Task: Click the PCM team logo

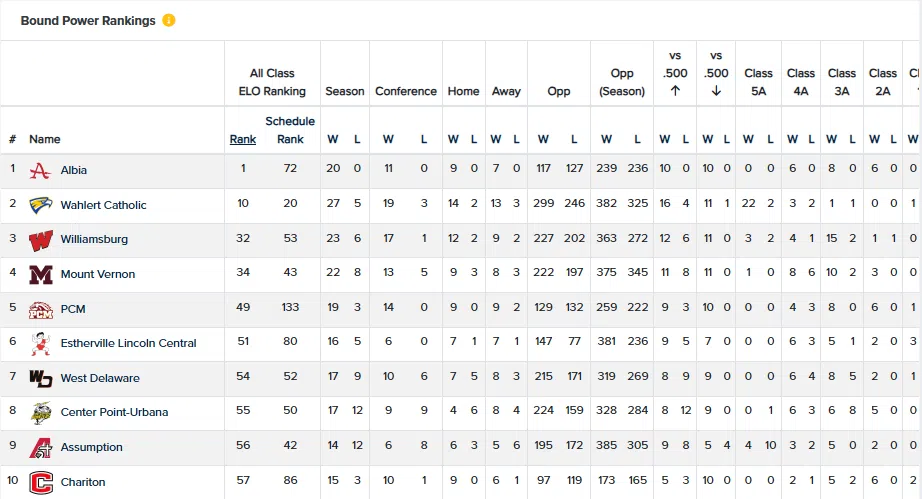Action: (x=40, y=309)
